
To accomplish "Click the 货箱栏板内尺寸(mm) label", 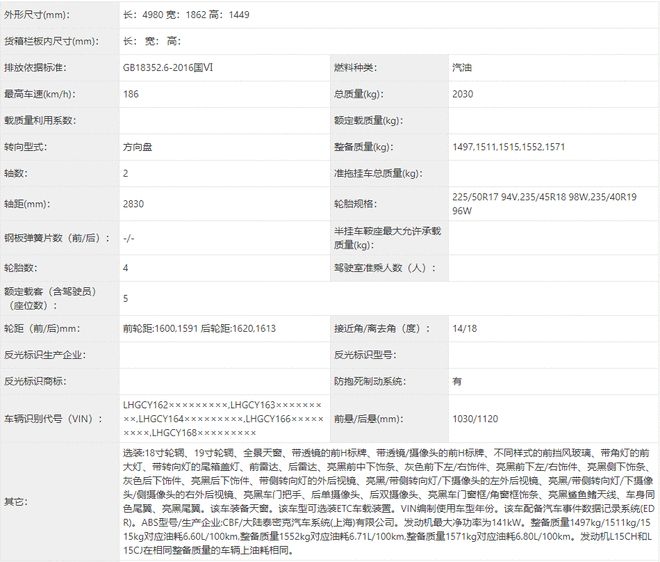I will (x=52, y=41).
